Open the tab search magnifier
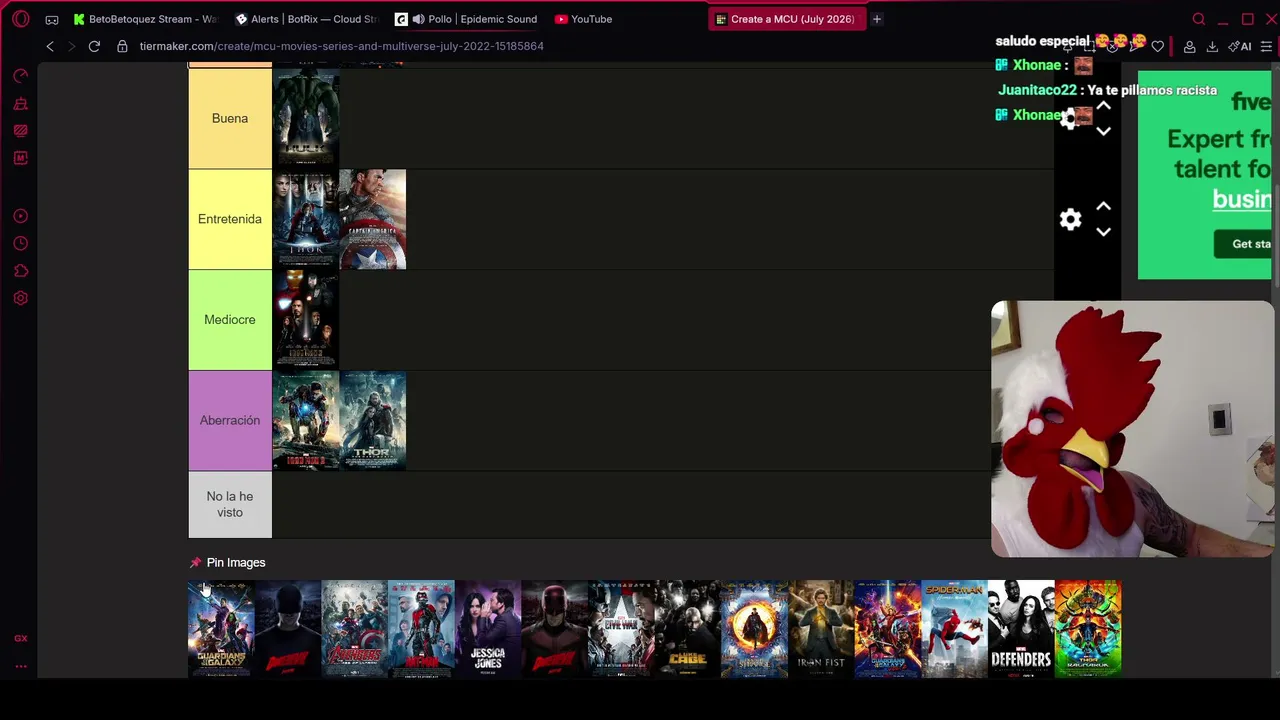The height and width of the screenshot is (720, 1280). (1199, 19)
